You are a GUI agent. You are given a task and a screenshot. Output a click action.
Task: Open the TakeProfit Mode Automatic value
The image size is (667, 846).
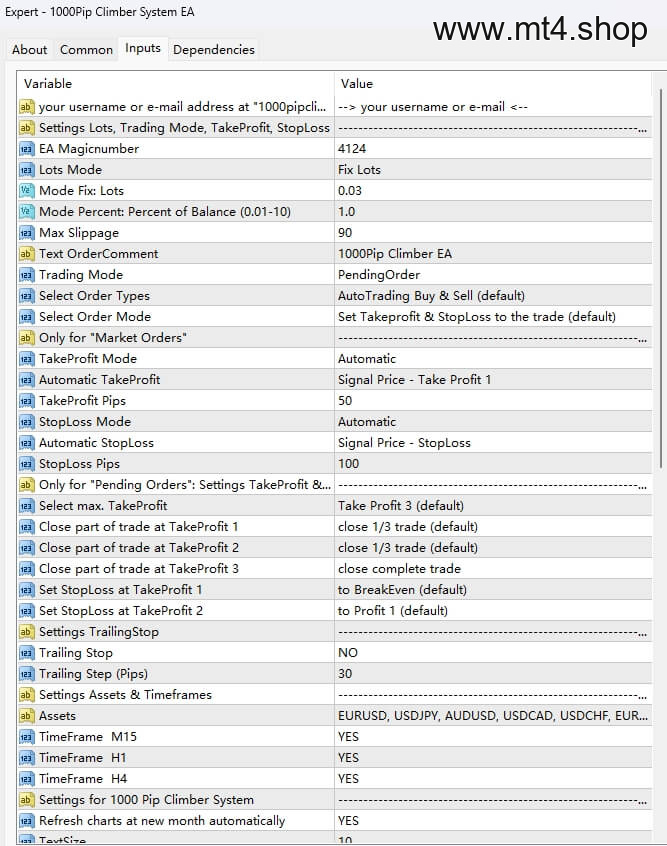[x=493, y=359]
